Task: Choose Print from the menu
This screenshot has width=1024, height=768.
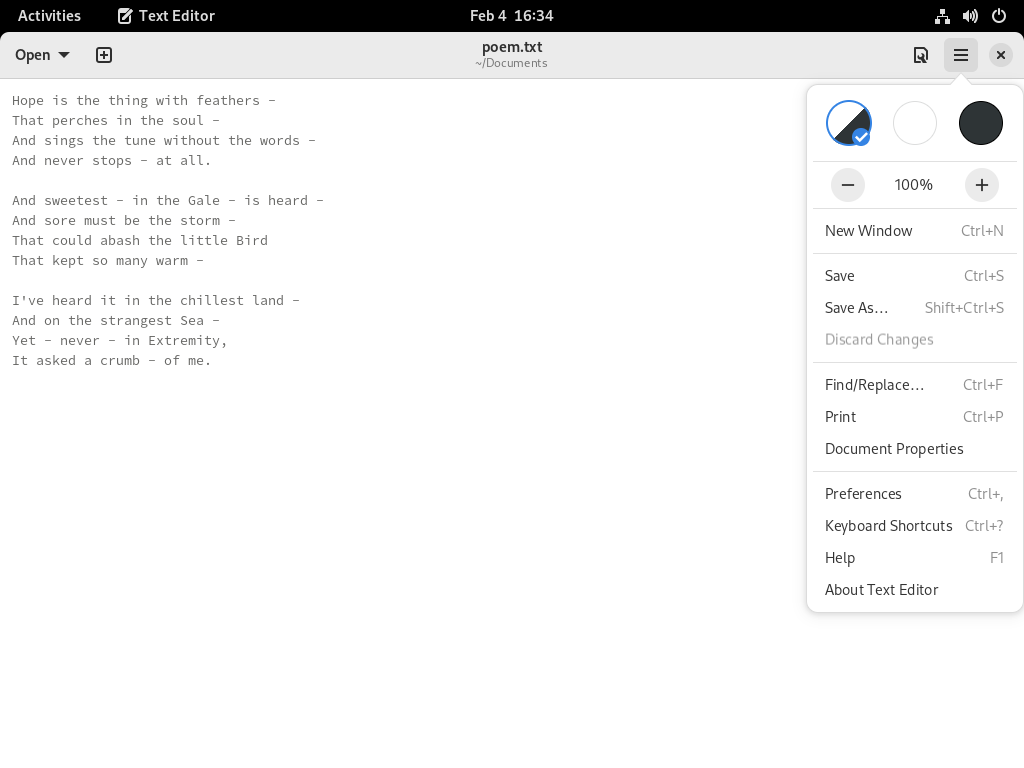Action: [x=914, y=417]
